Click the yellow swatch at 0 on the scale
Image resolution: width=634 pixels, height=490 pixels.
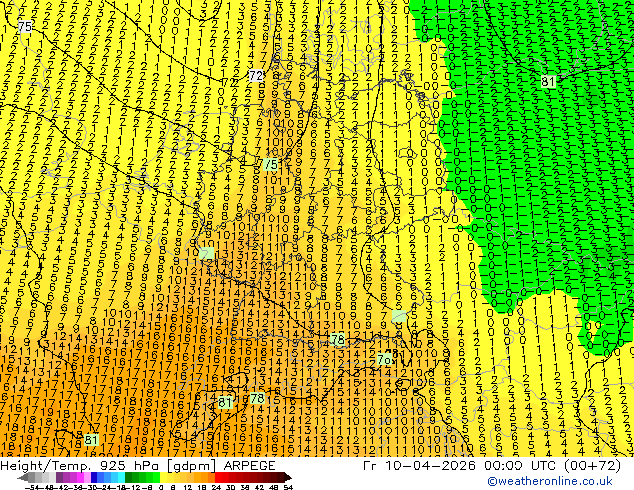164,477
